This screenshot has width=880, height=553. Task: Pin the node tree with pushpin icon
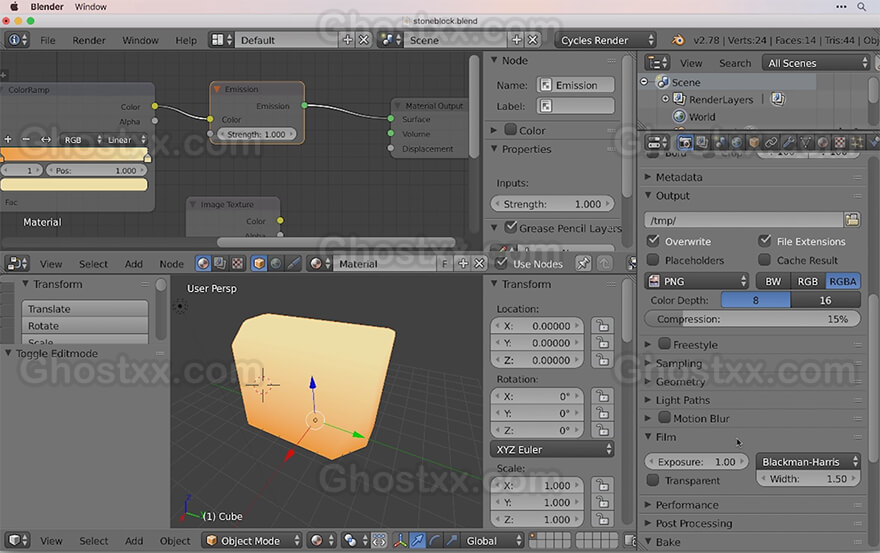point(583,263)
